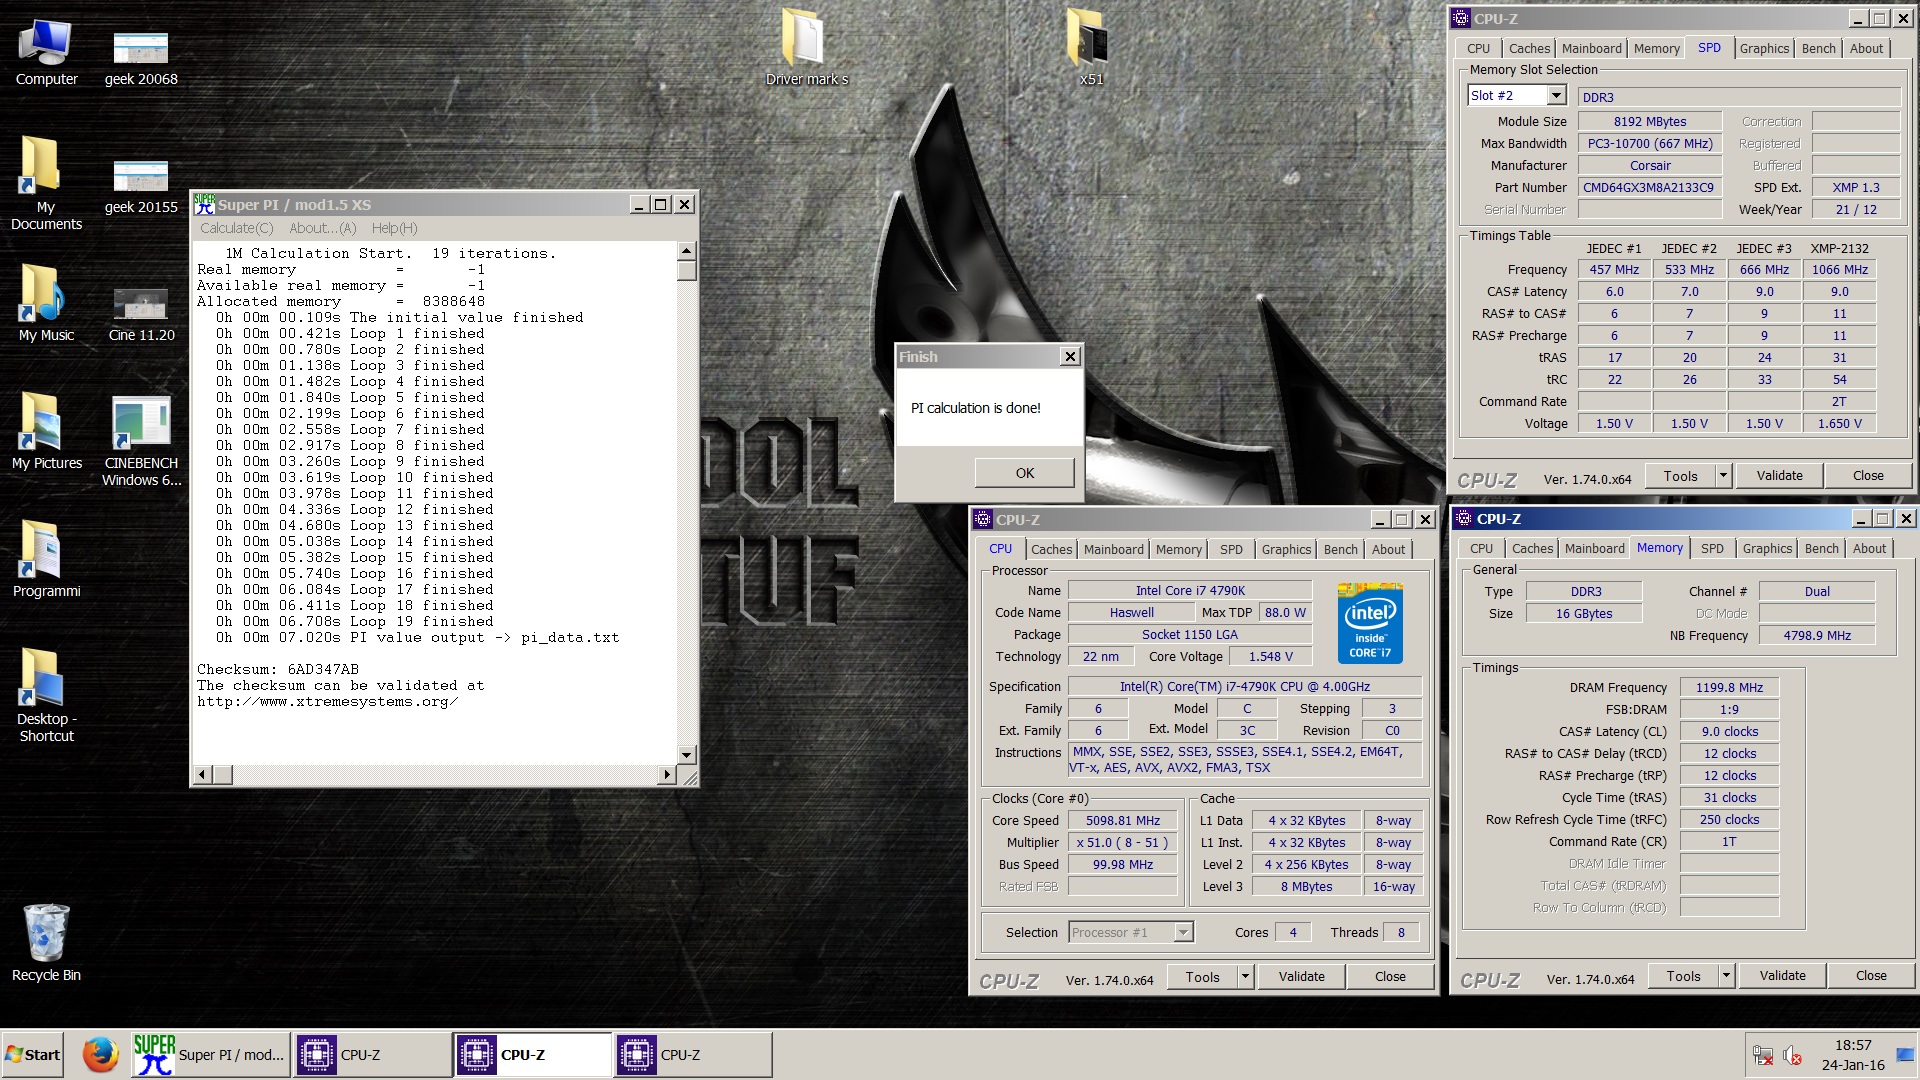This screenshot has height=1080, width=1920.
Task: Open the Programmi folder shortcut
Action: (x=46, y=559)
